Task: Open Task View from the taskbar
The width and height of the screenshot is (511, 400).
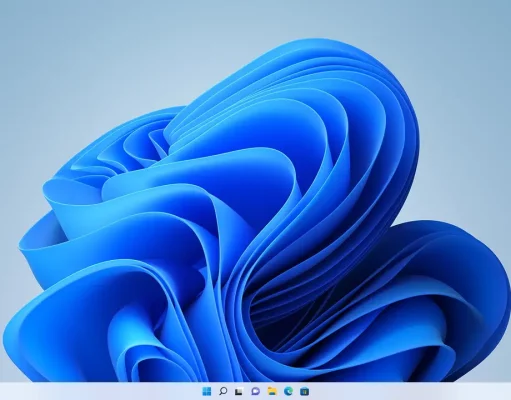Action: coord(239,391)
